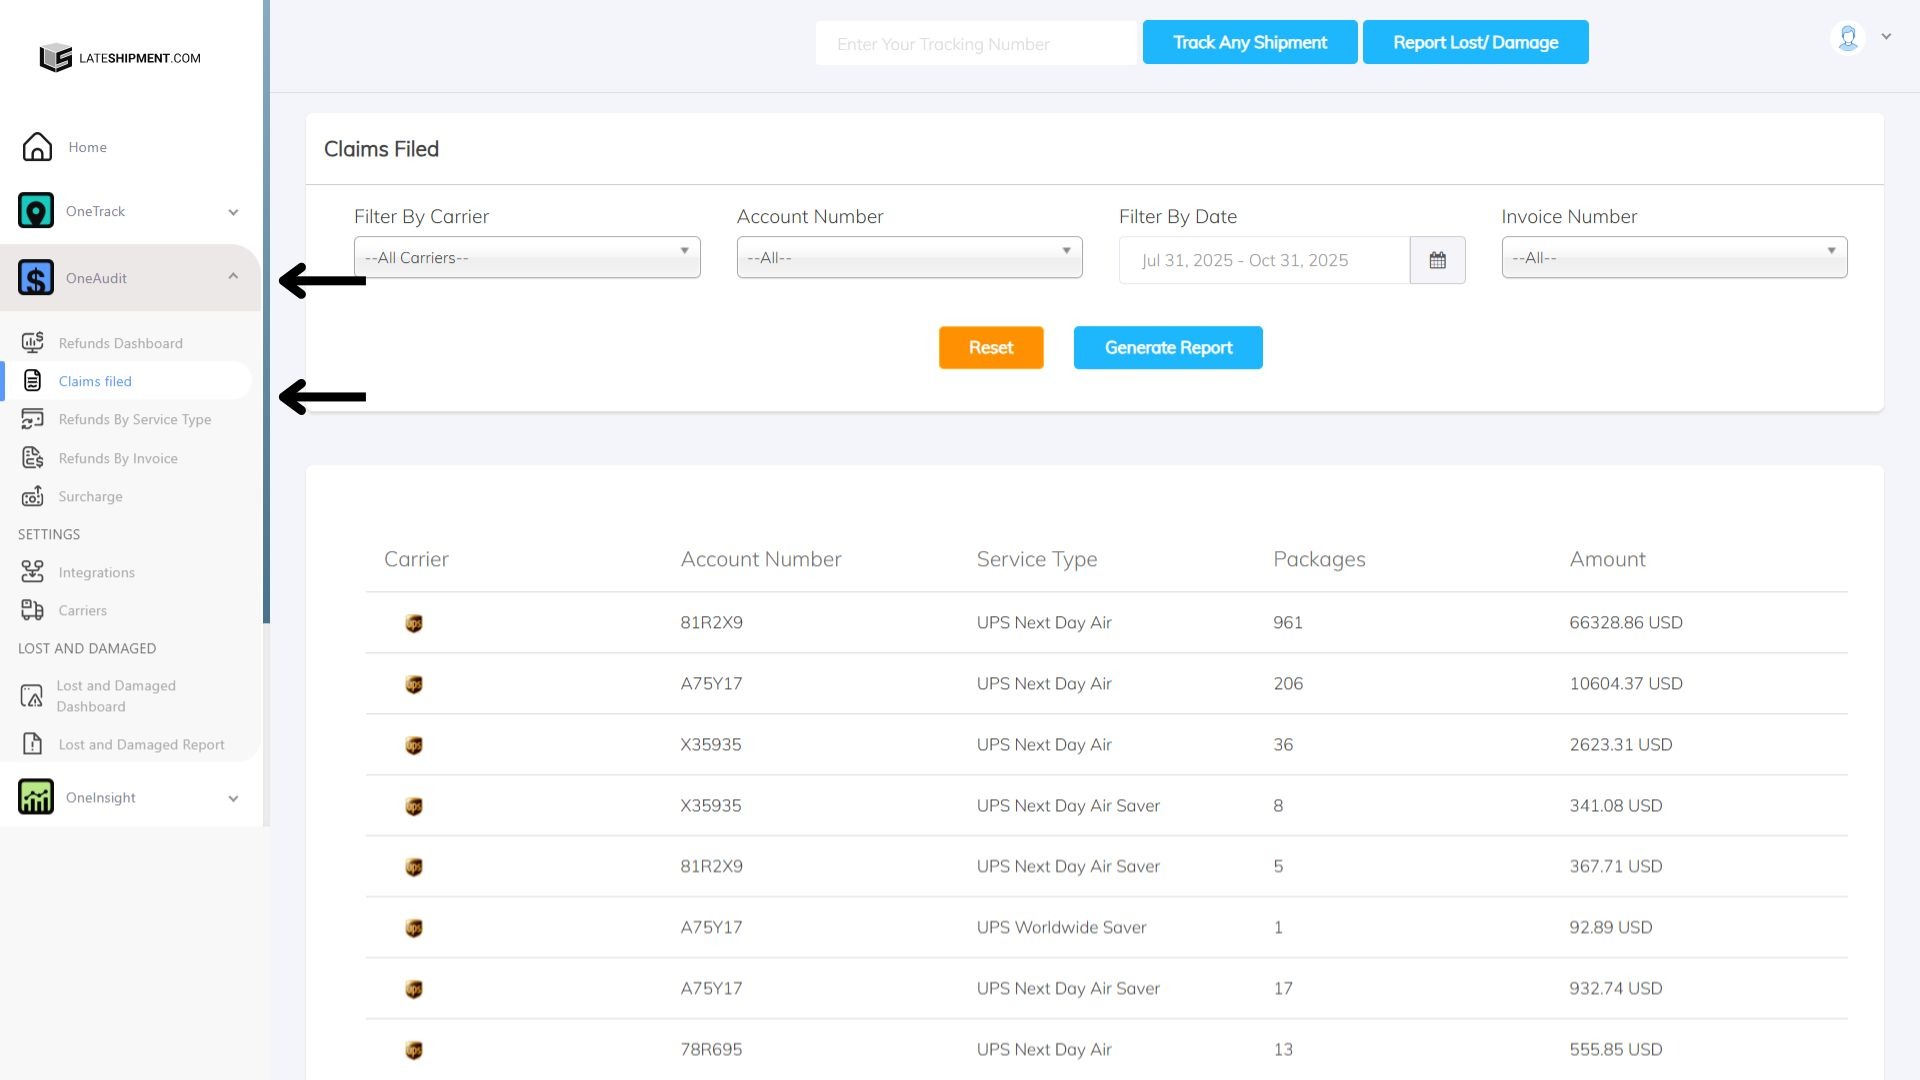Click the OneAudit dollar sign icon
Viewport: 1920px width, 1080px height.
(36, 278)
